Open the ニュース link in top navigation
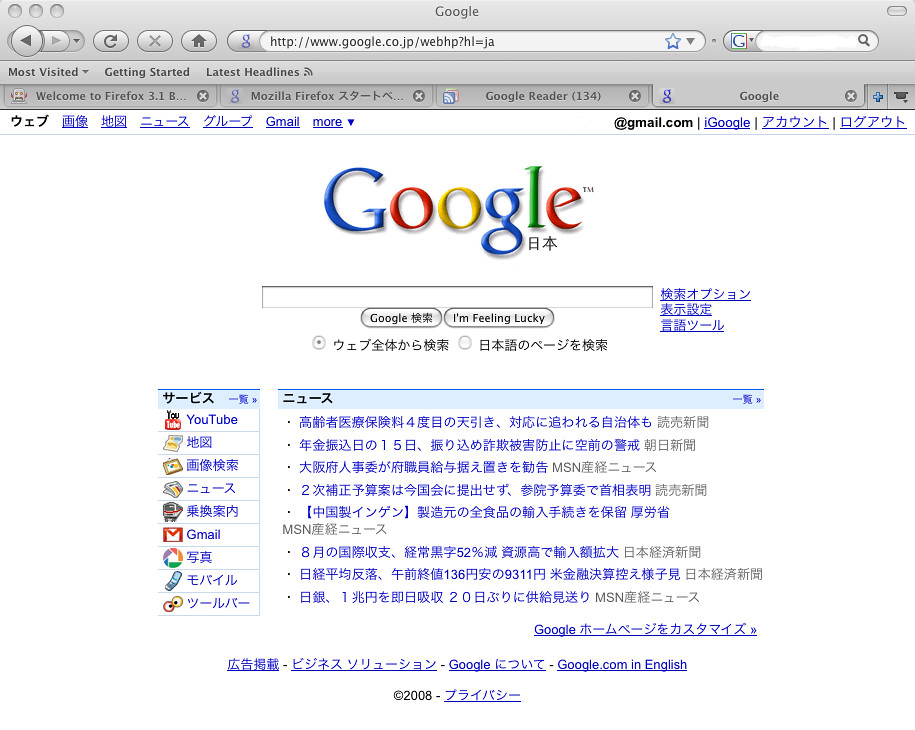915x730 pixels. coord(165,121)
